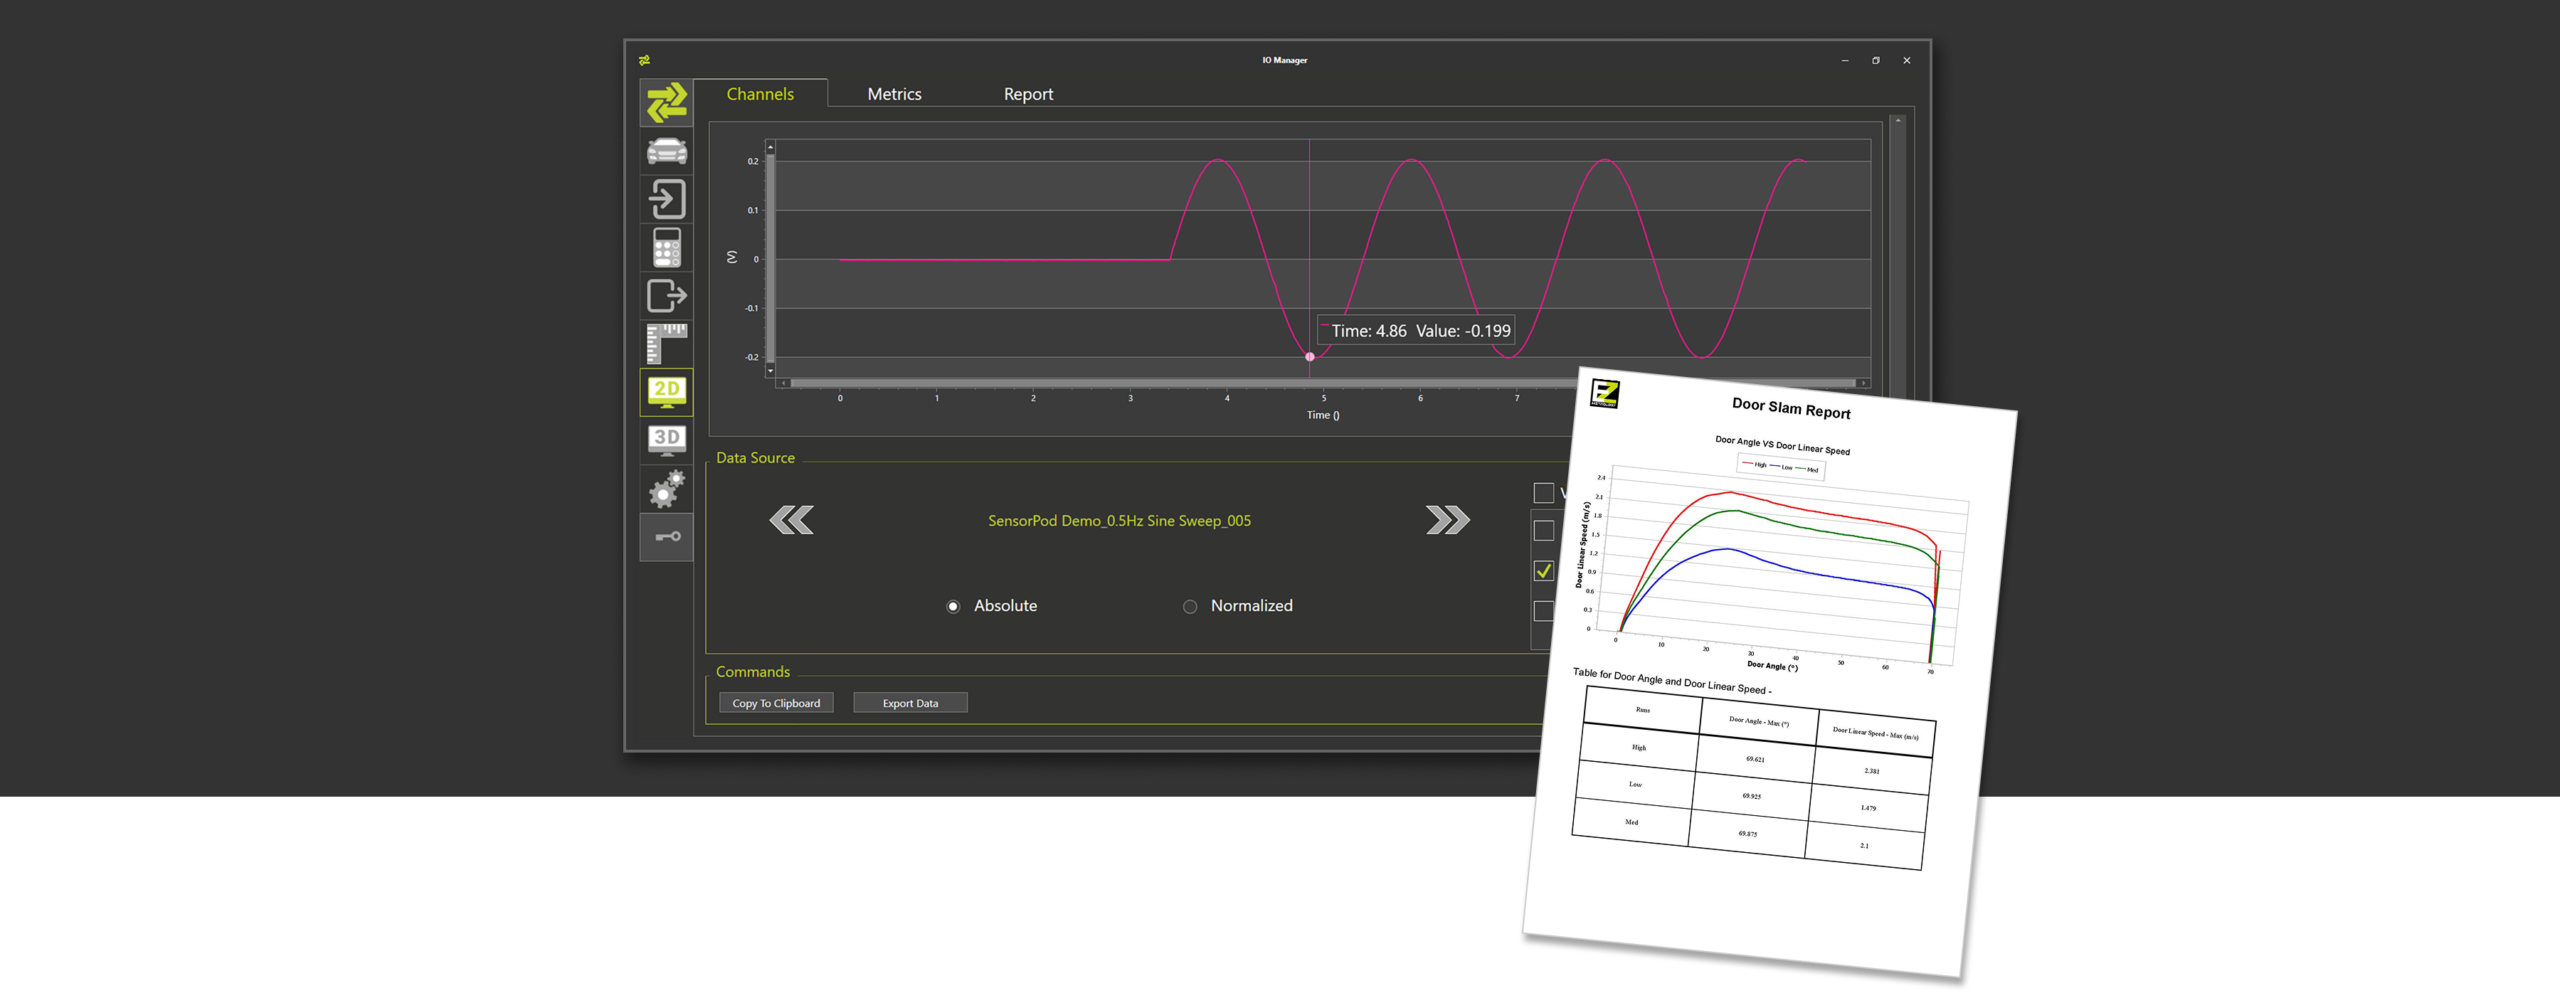Switch to the Metrics tab
The width and height of the screenshot is (2560, 993).
click(894, 94)
